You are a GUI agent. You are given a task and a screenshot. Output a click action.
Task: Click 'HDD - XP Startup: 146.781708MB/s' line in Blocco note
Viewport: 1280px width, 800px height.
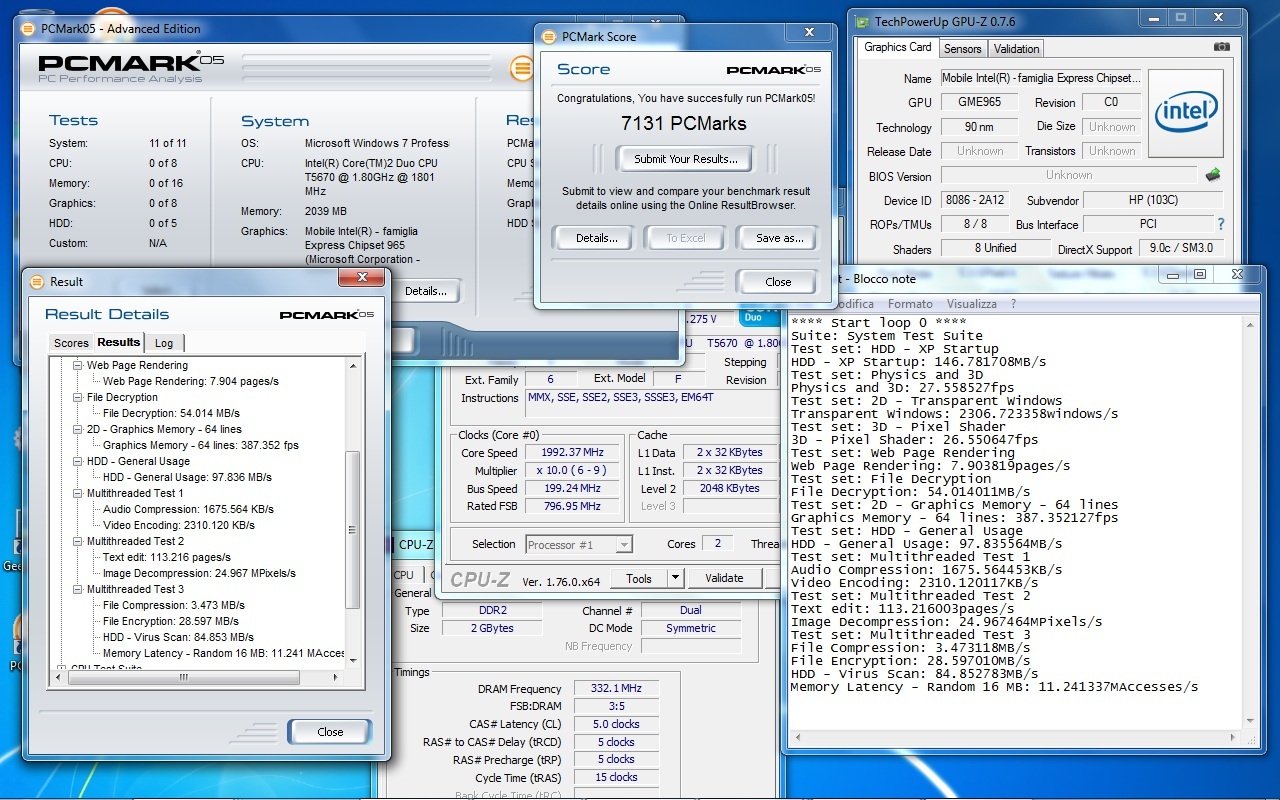919,362
